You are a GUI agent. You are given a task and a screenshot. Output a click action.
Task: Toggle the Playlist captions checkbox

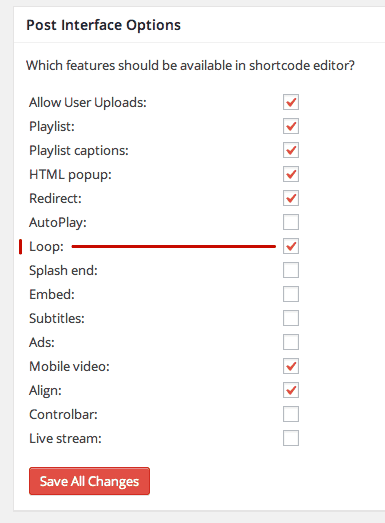[x=291, y=150]
